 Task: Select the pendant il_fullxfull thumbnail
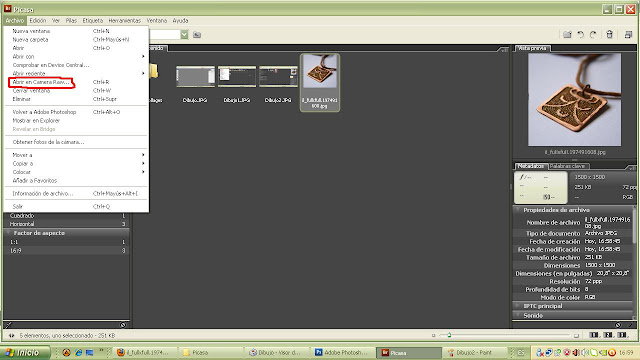320,82
